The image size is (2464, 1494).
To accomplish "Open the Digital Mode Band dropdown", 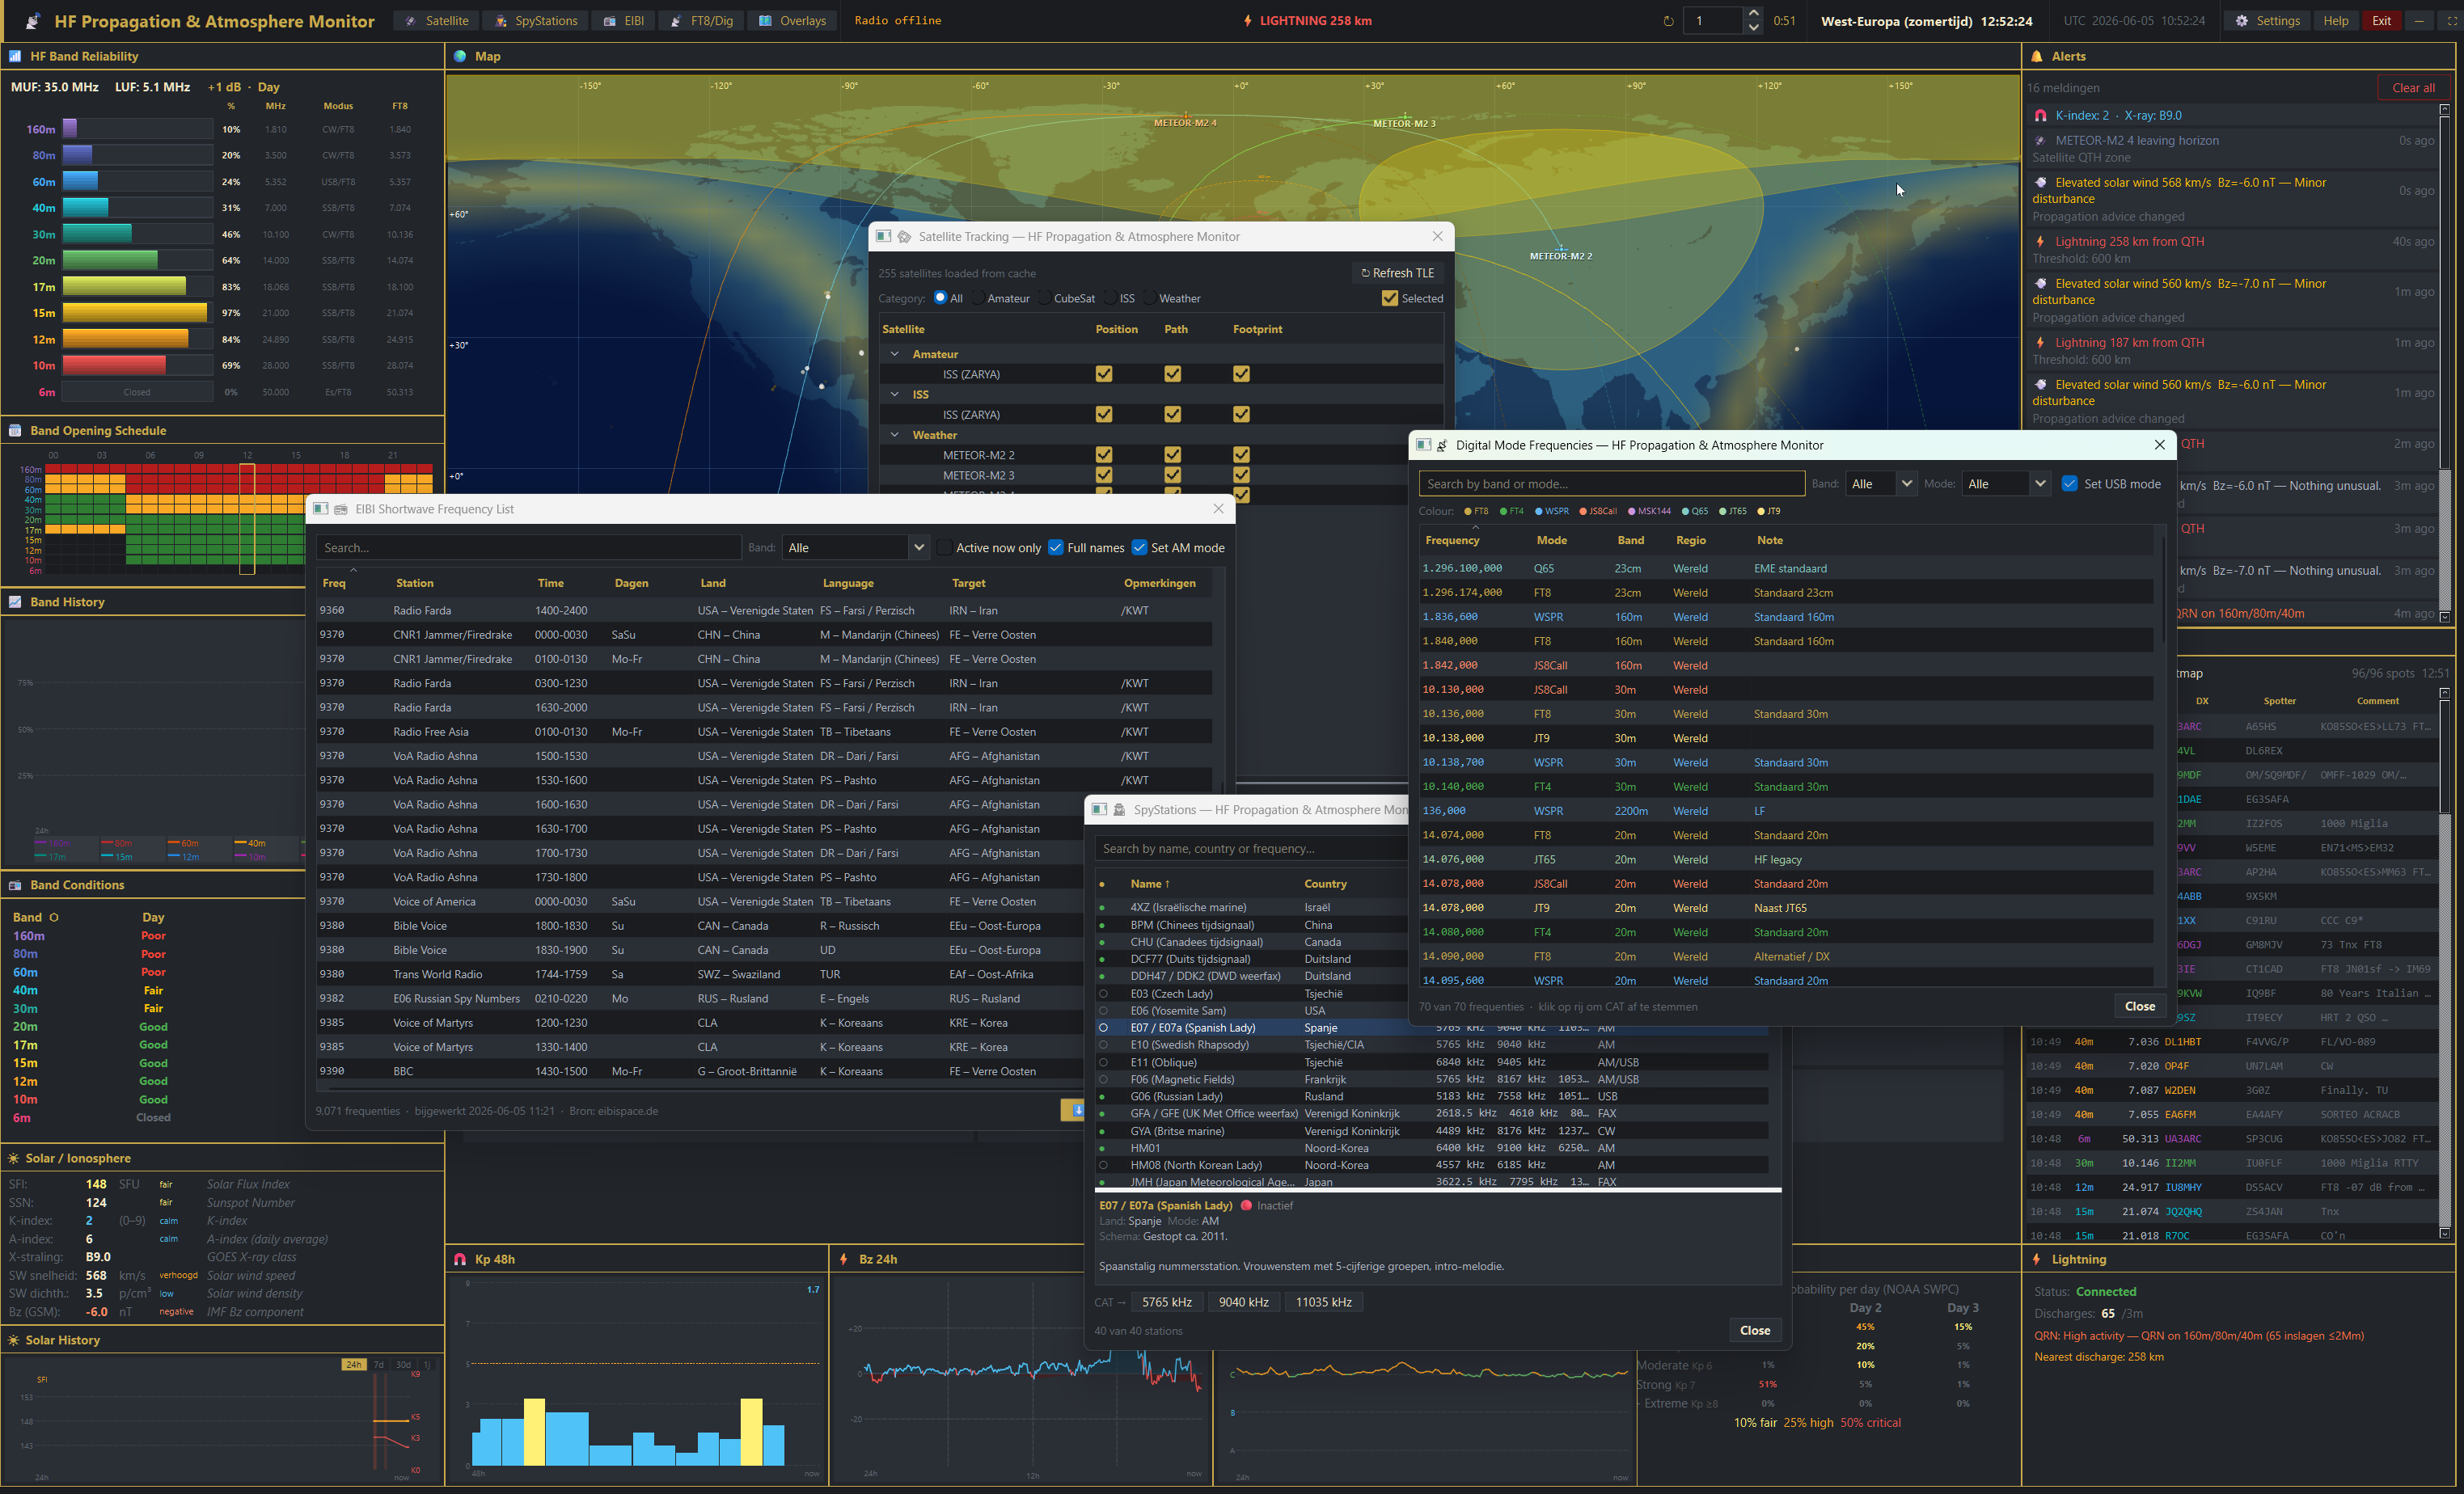I will (1881, 483).
